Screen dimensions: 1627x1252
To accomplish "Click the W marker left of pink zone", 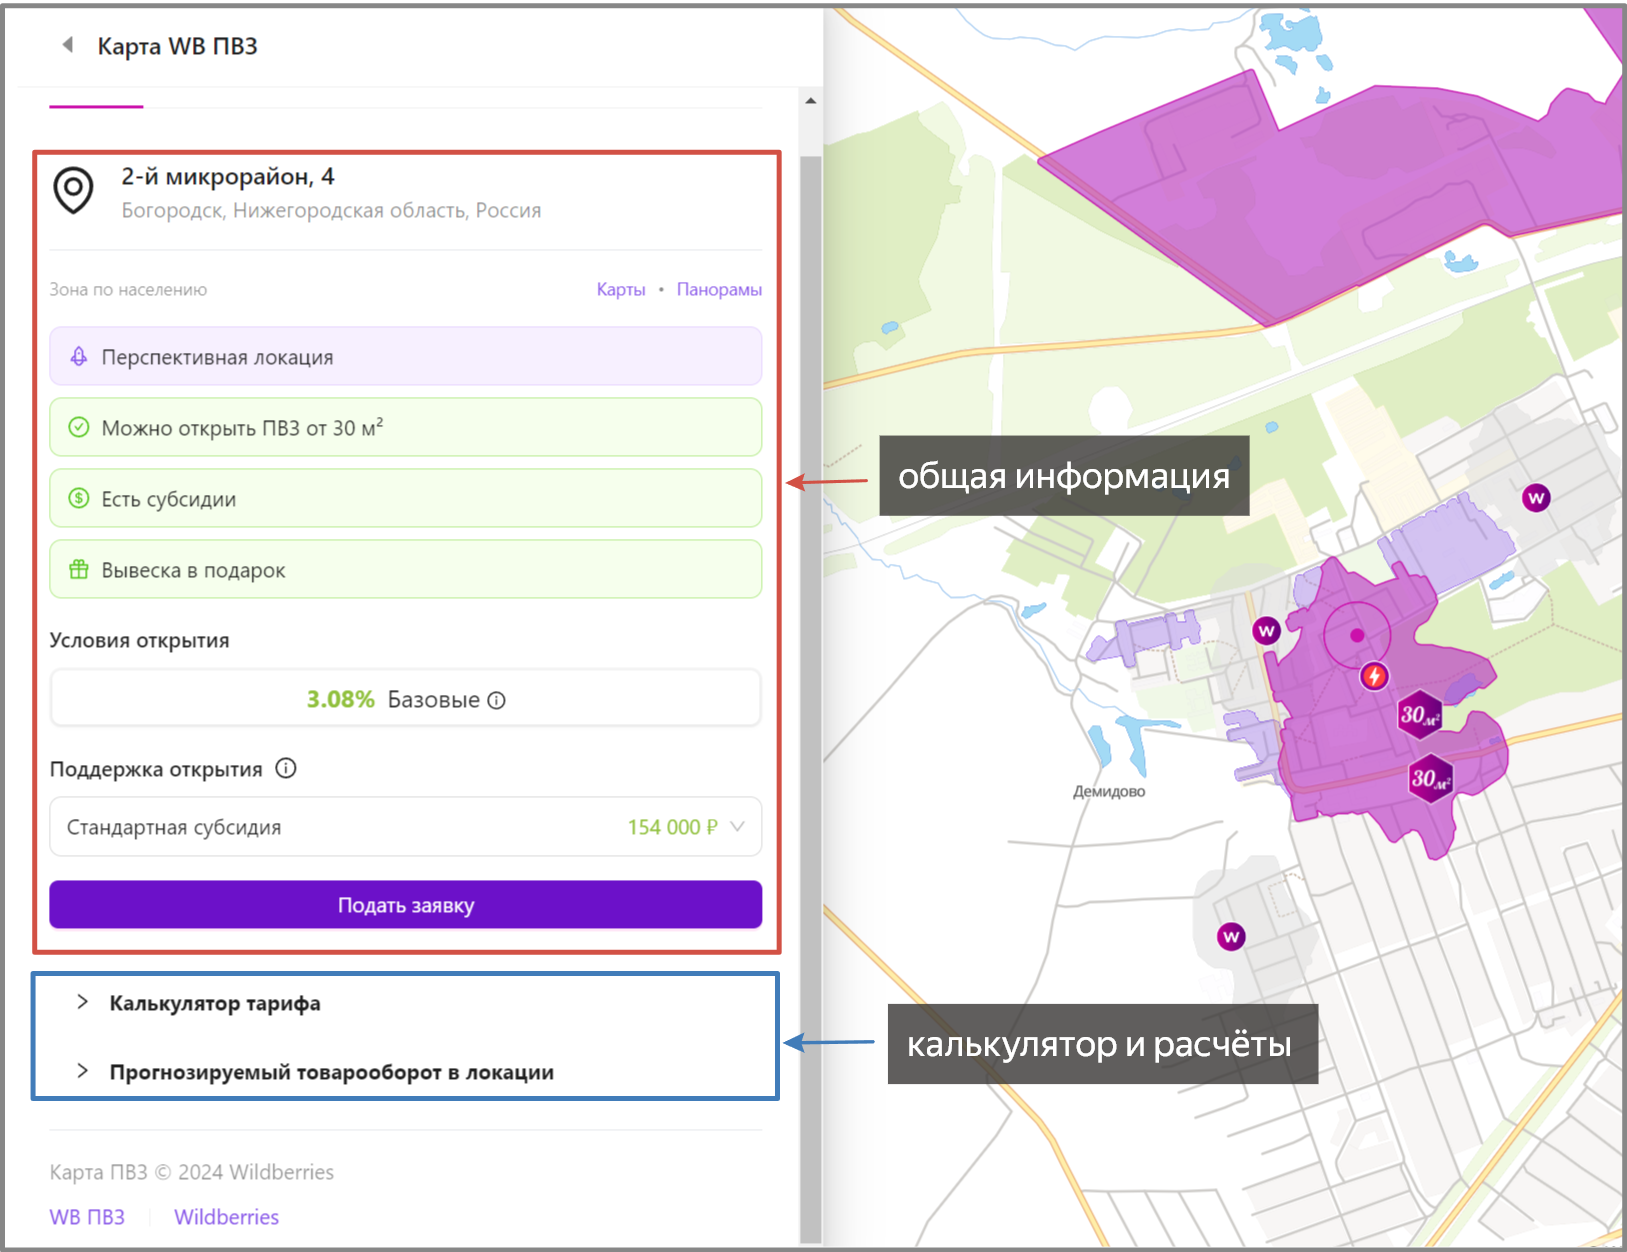I will coord(1266,630).
